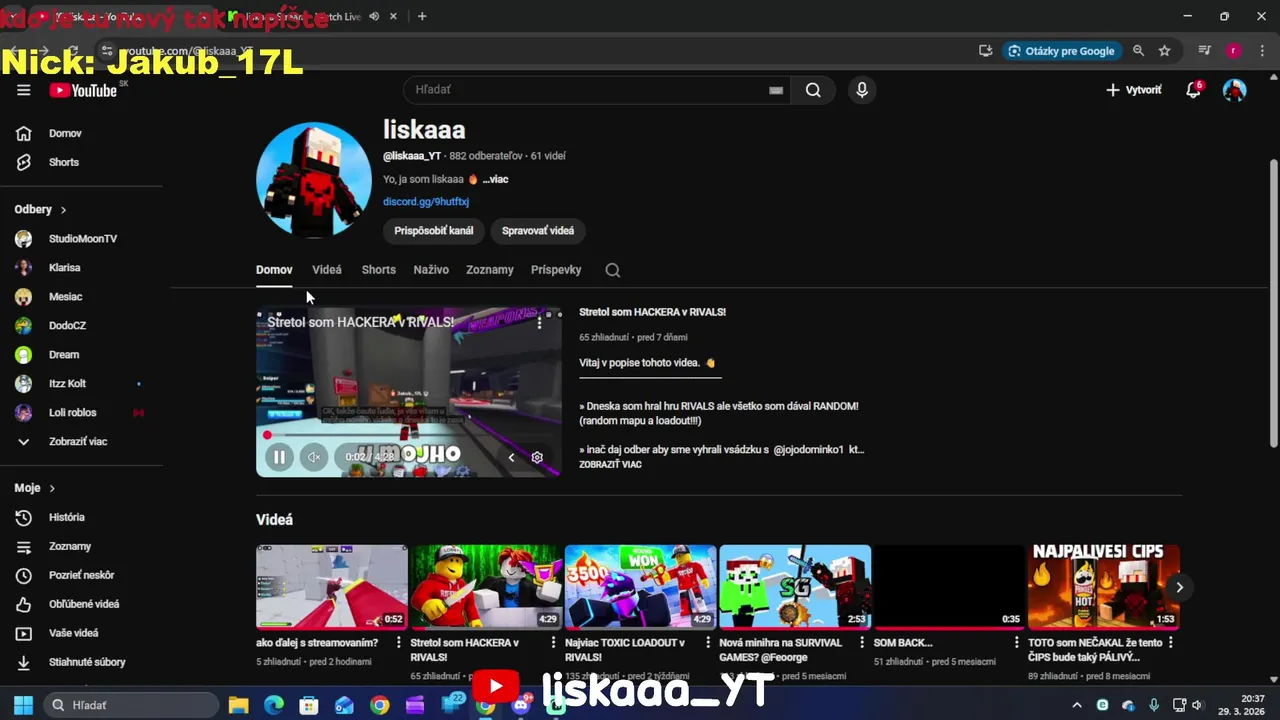Open NAJPALIVEJSI CIPS video thumbnail
1280x720 pixels.
pyautogui.click(x=1104, y=587)
